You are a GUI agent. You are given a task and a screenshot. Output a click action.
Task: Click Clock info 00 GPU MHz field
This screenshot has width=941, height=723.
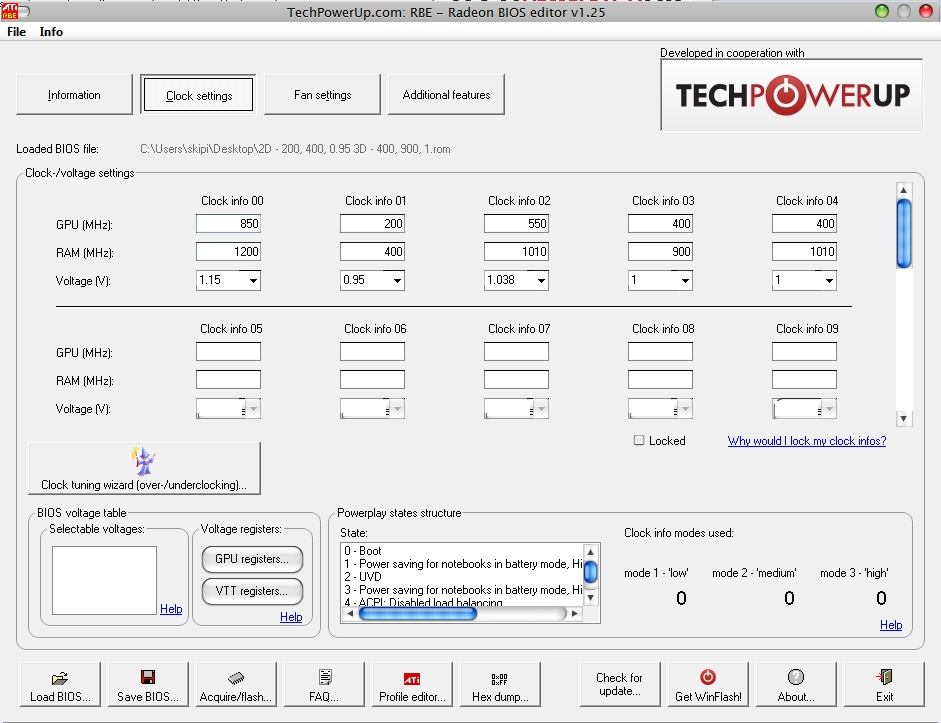pos(228,224)
